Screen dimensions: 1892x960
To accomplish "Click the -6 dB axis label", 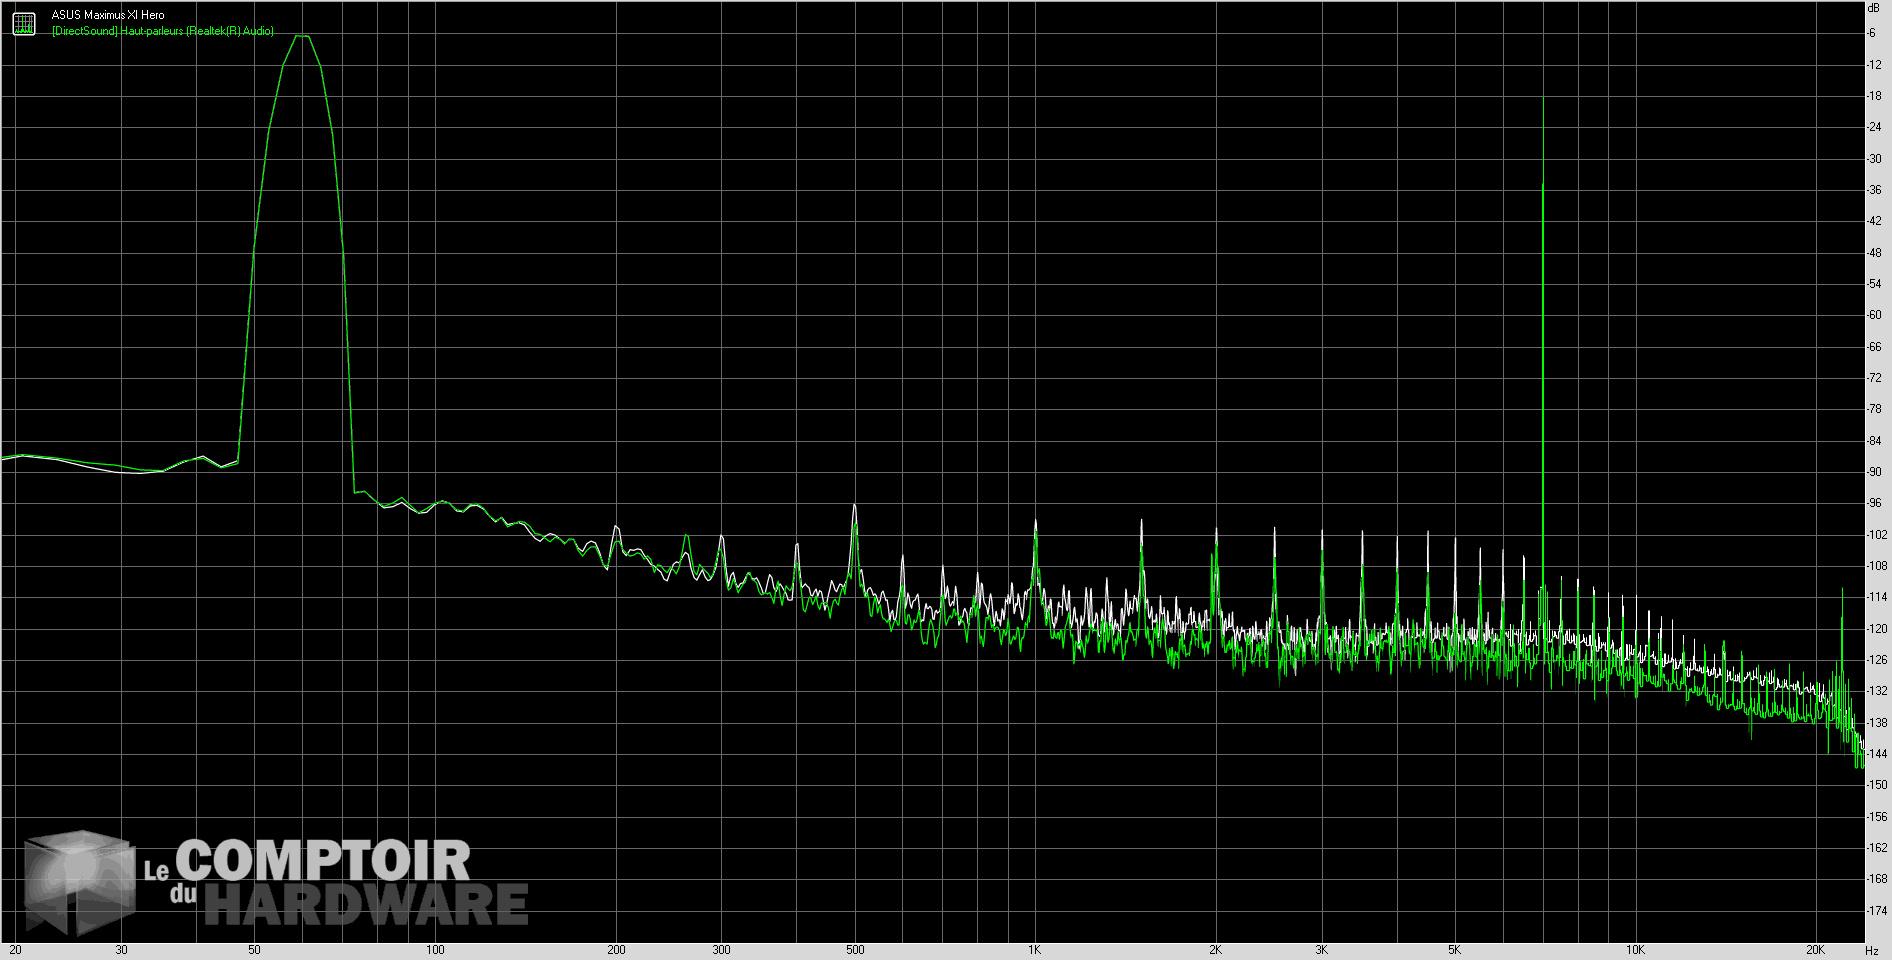I will (x=1872, y=33).
